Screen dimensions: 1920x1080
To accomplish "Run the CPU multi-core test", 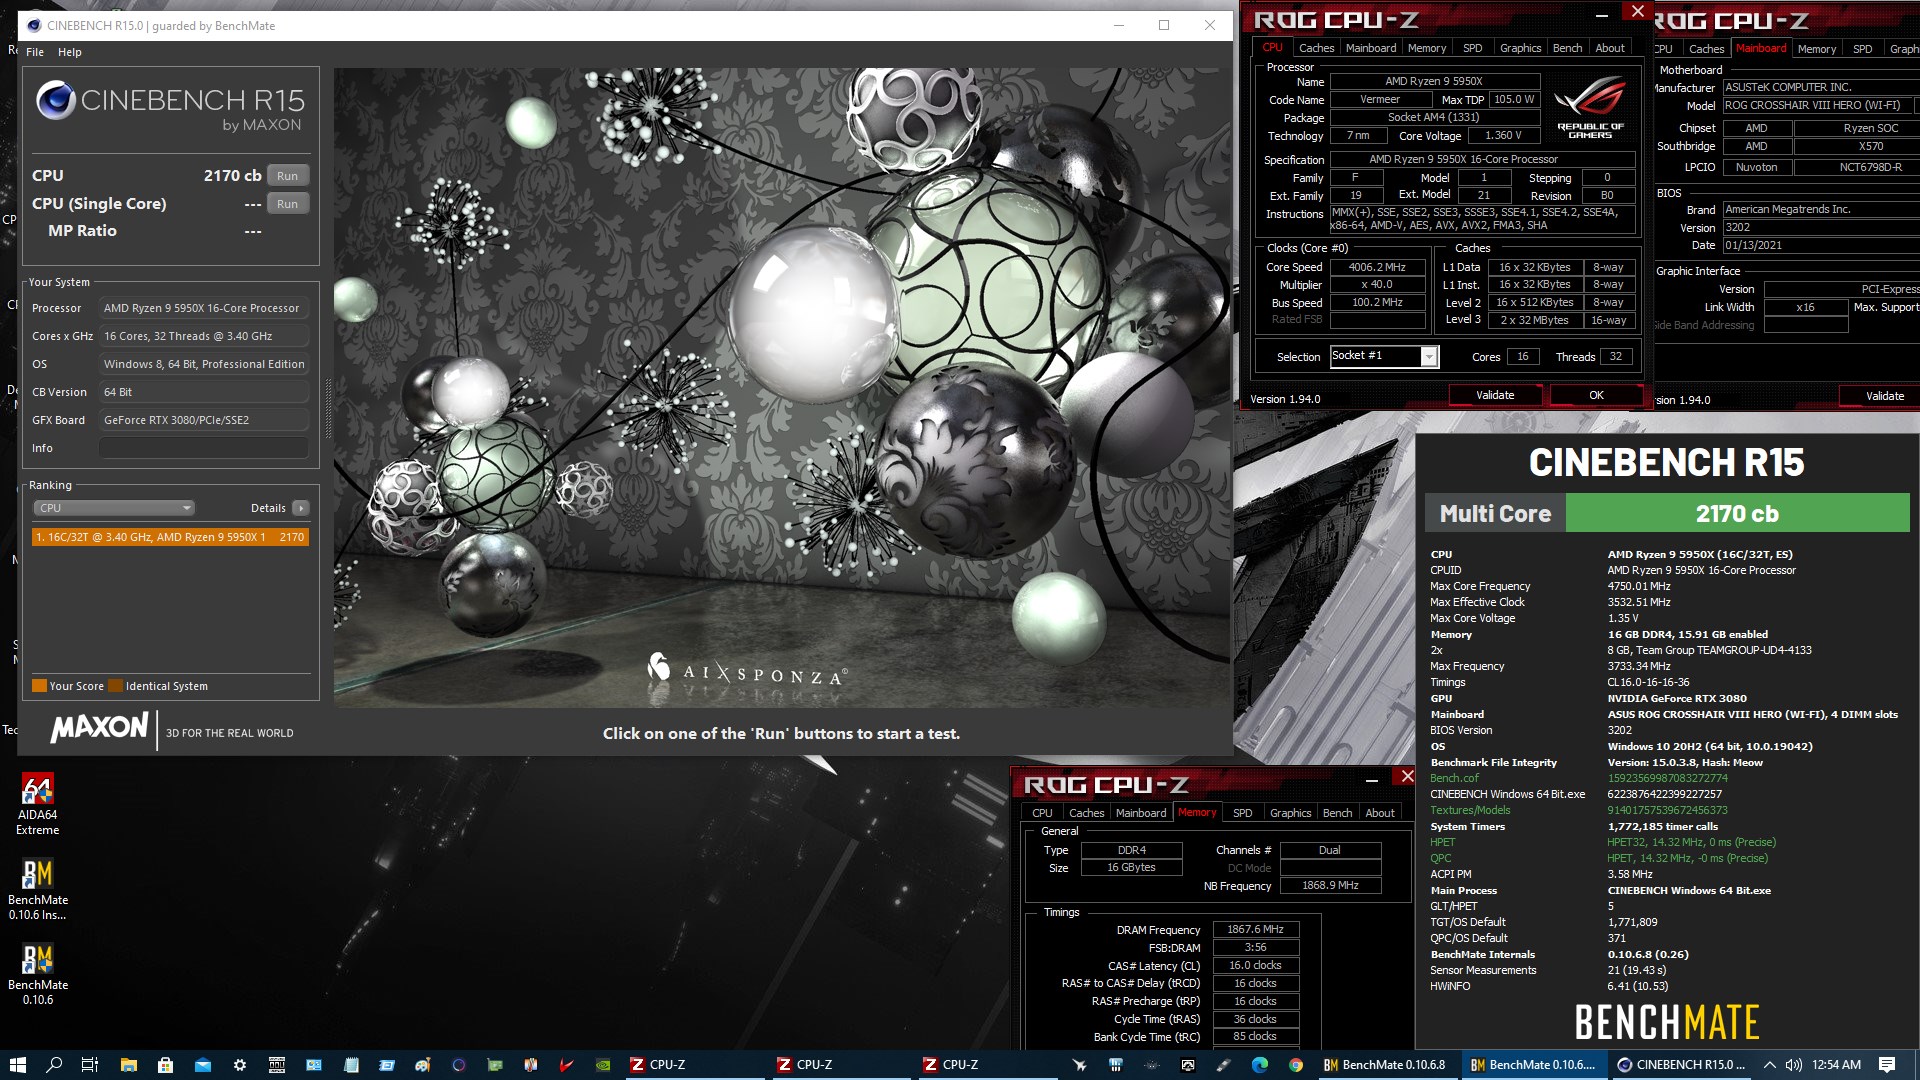I will pos(288,176).
